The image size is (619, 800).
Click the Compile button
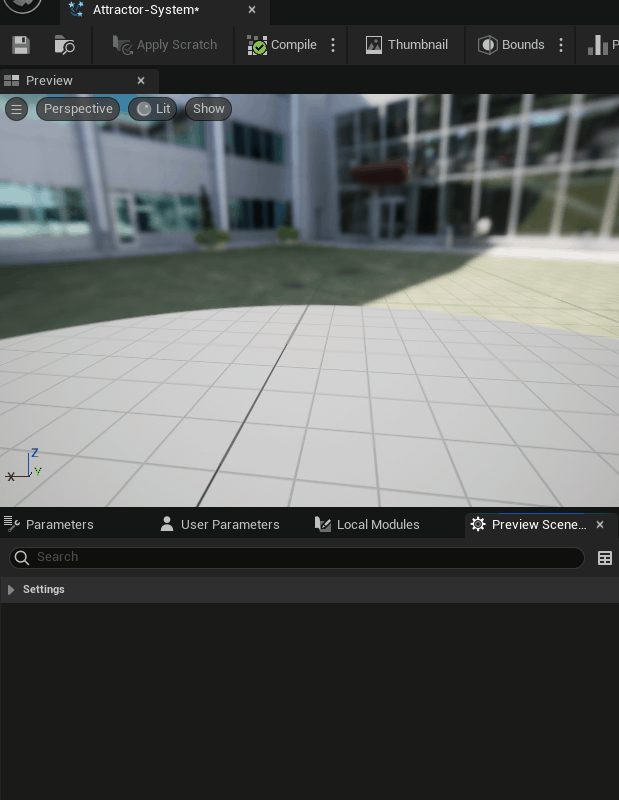(x=282, y=45)
